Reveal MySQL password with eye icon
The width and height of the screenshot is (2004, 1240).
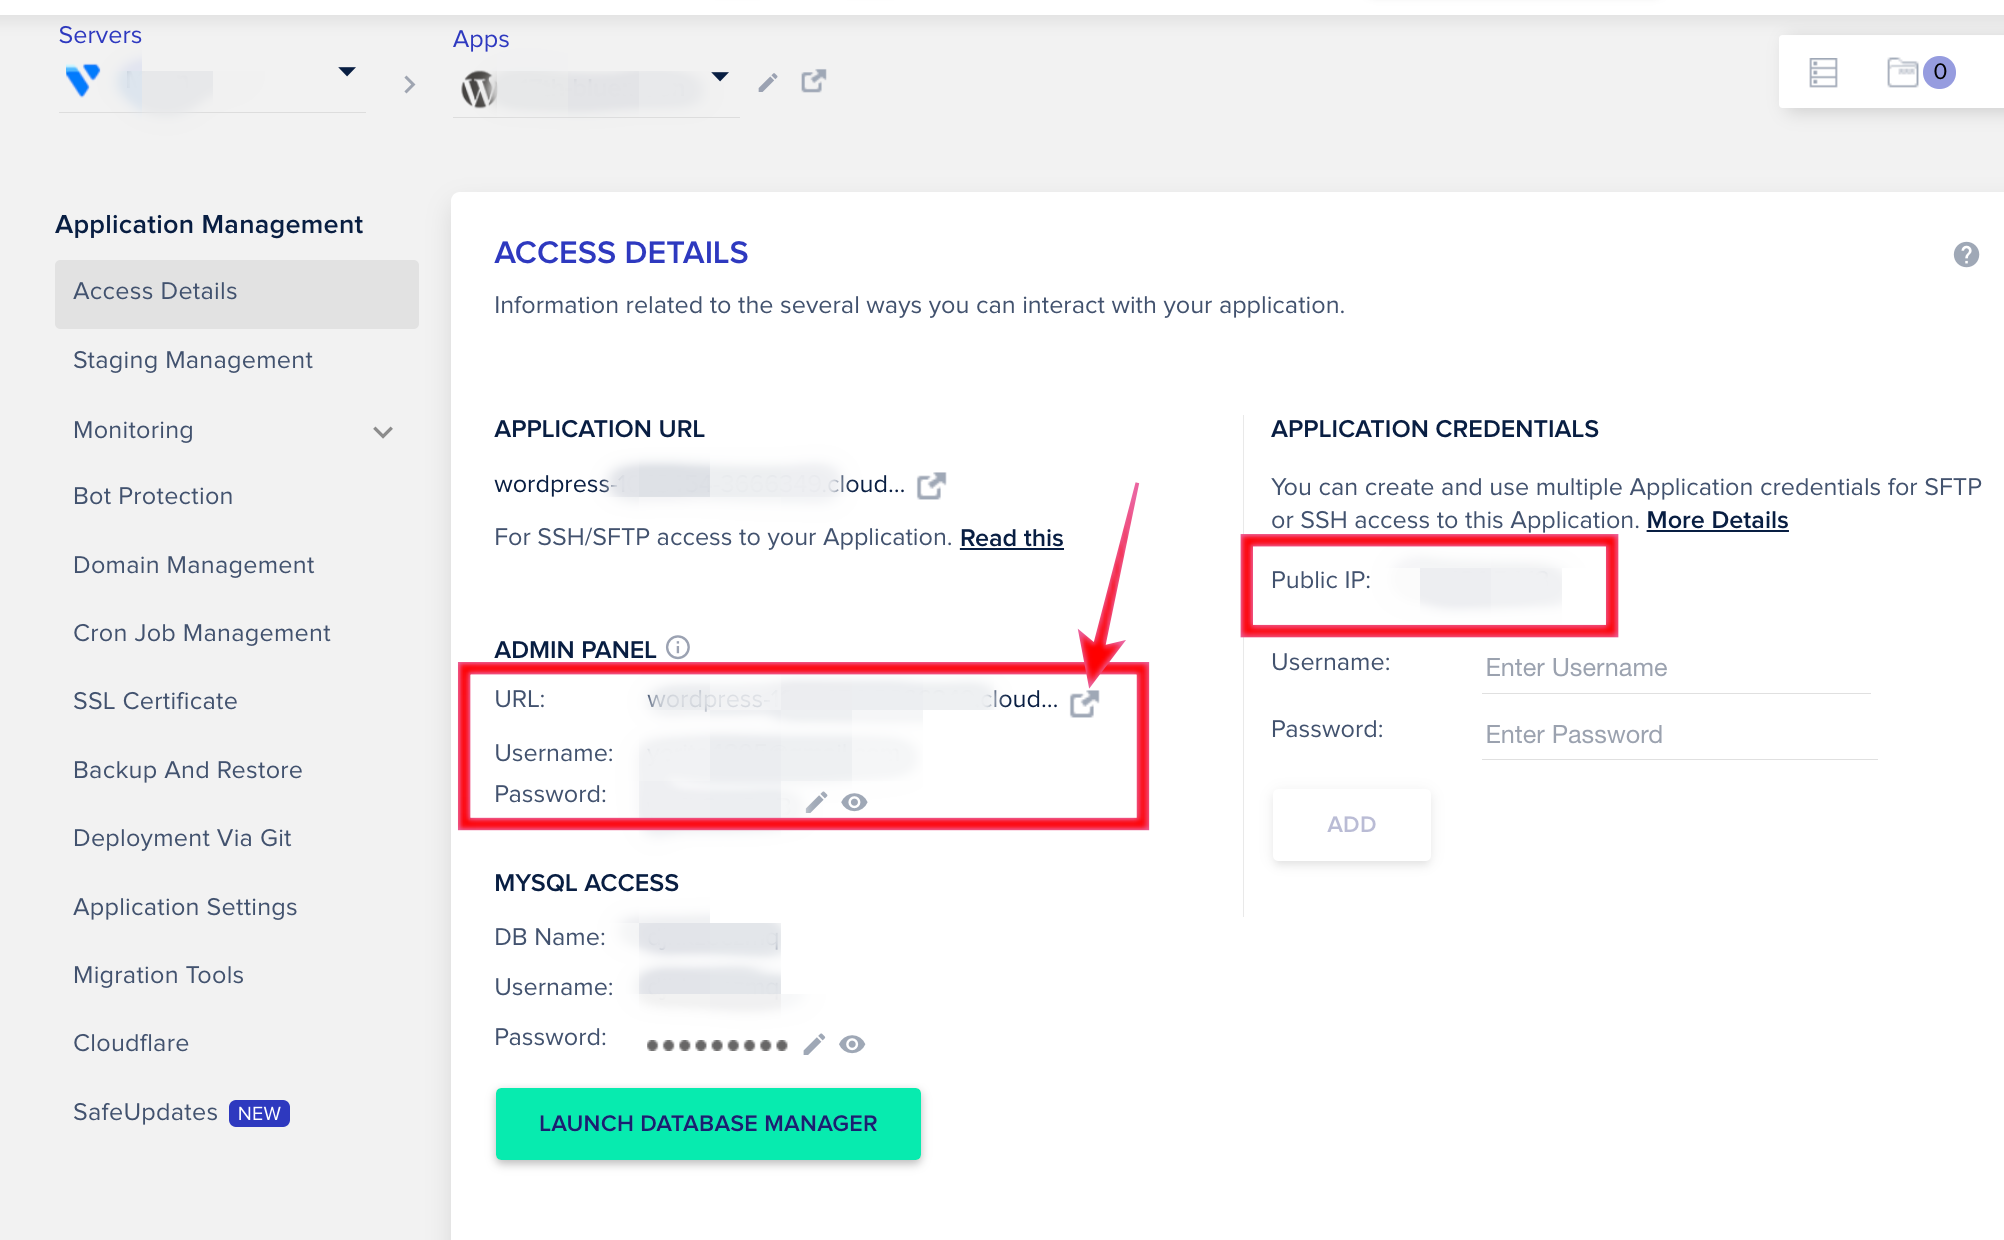(x=852, y=1044)
